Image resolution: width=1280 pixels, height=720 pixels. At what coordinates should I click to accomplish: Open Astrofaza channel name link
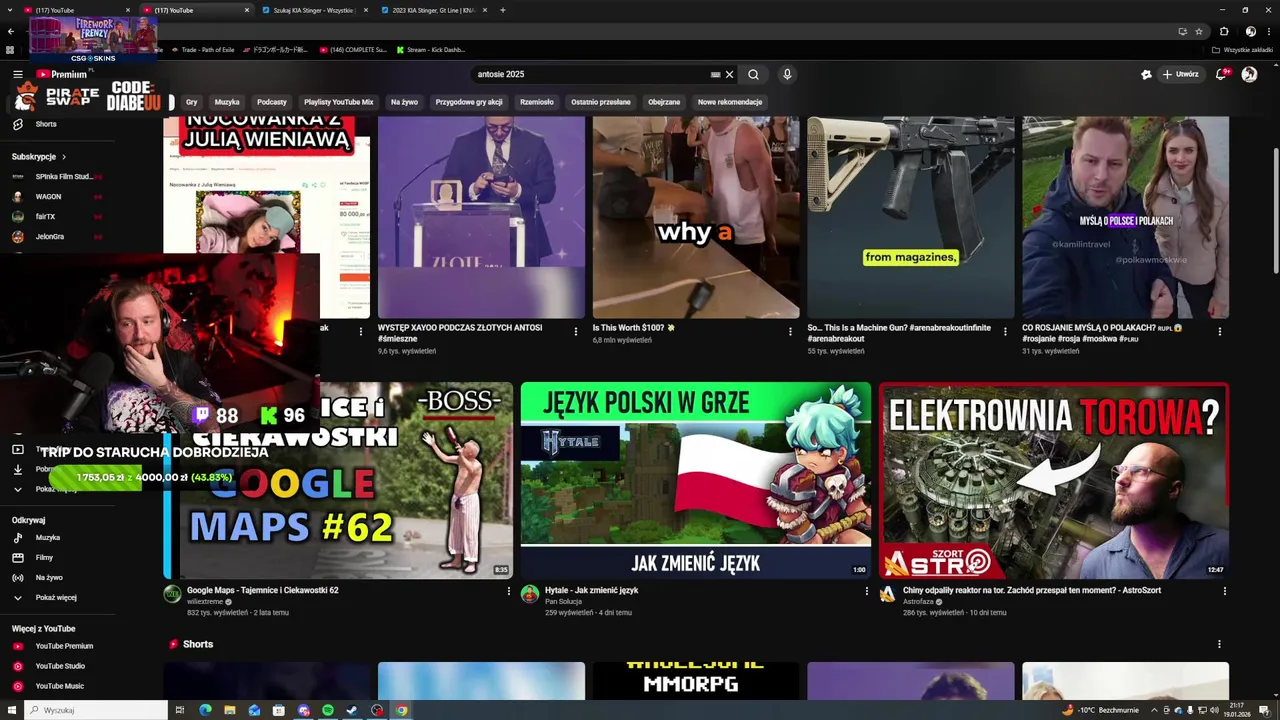[x=919, y=602]
